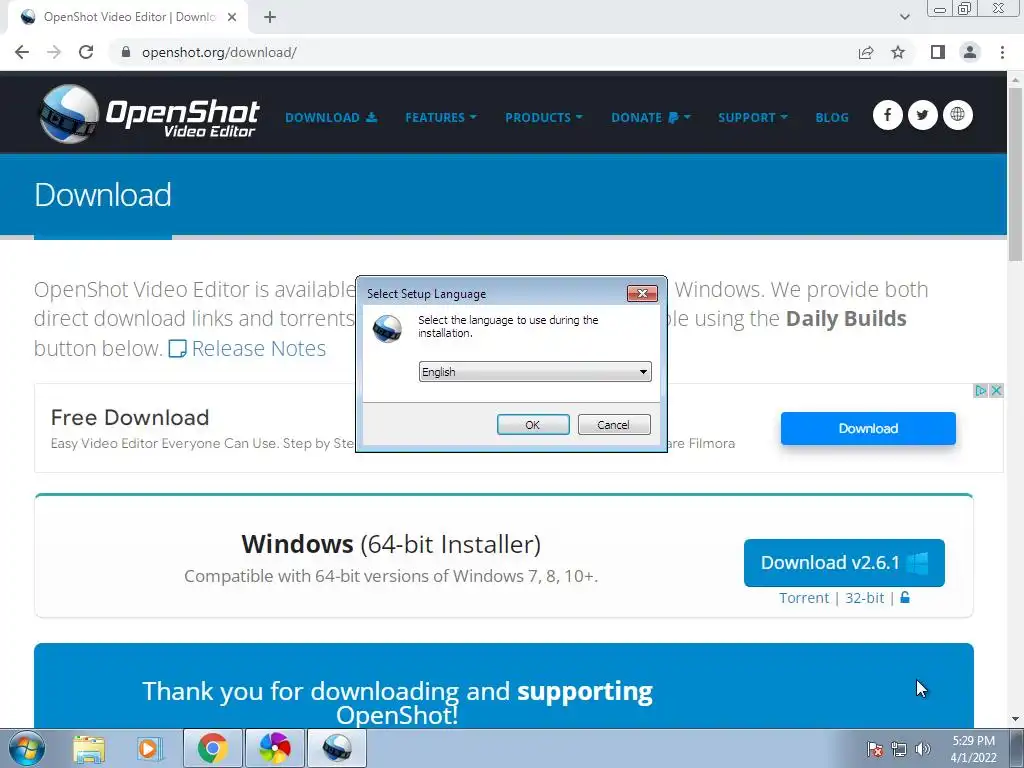This screenshot has width=1024, height=768.
Task: Click the Torrent download link
Action: [x=804, y=598]
